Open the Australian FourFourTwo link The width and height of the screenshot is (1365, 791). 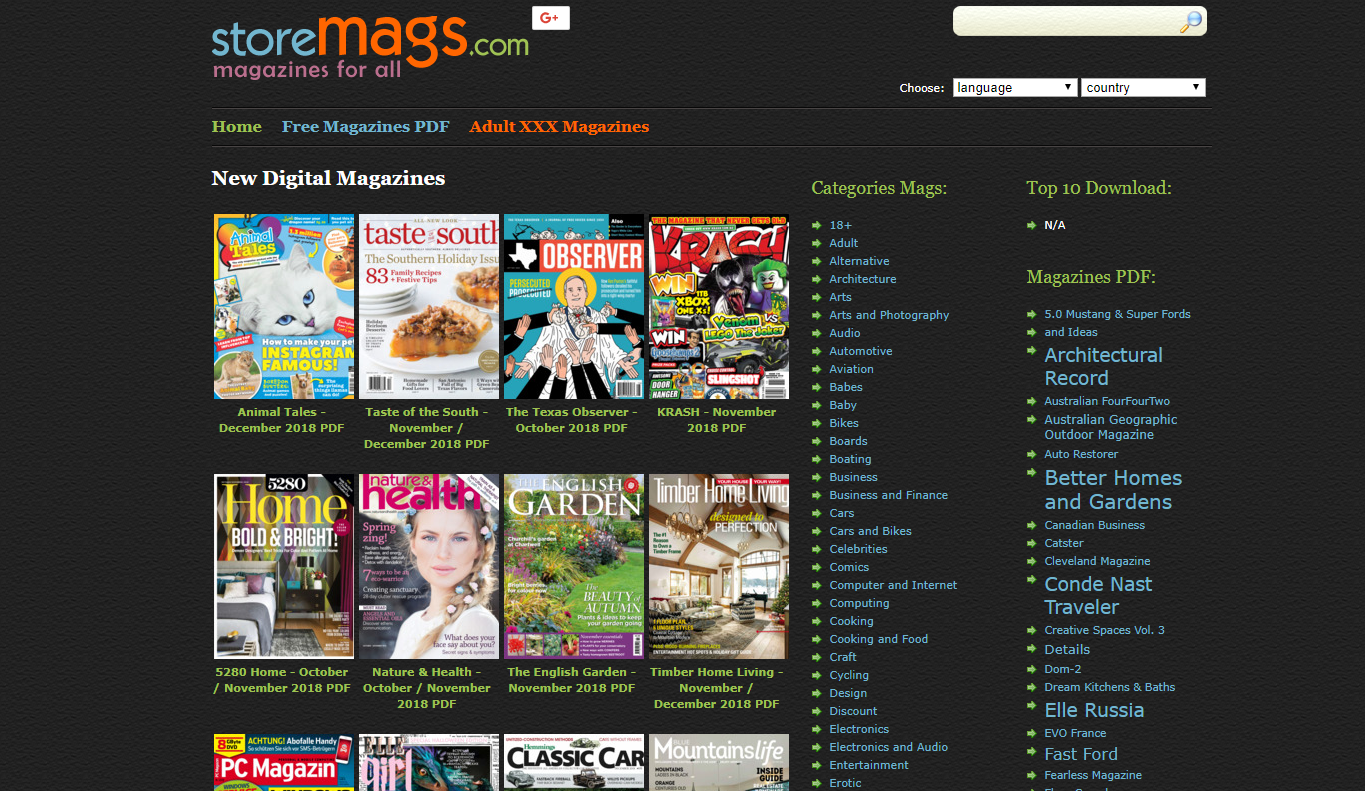pyautogui.click(x=1107, y=401)
